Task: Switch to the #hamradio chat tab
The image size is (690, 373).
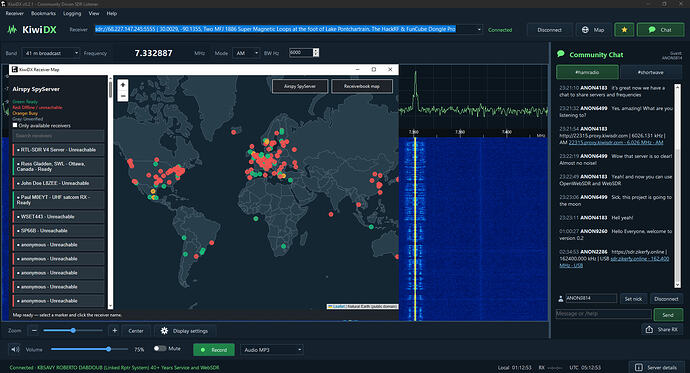Action: 587,72
